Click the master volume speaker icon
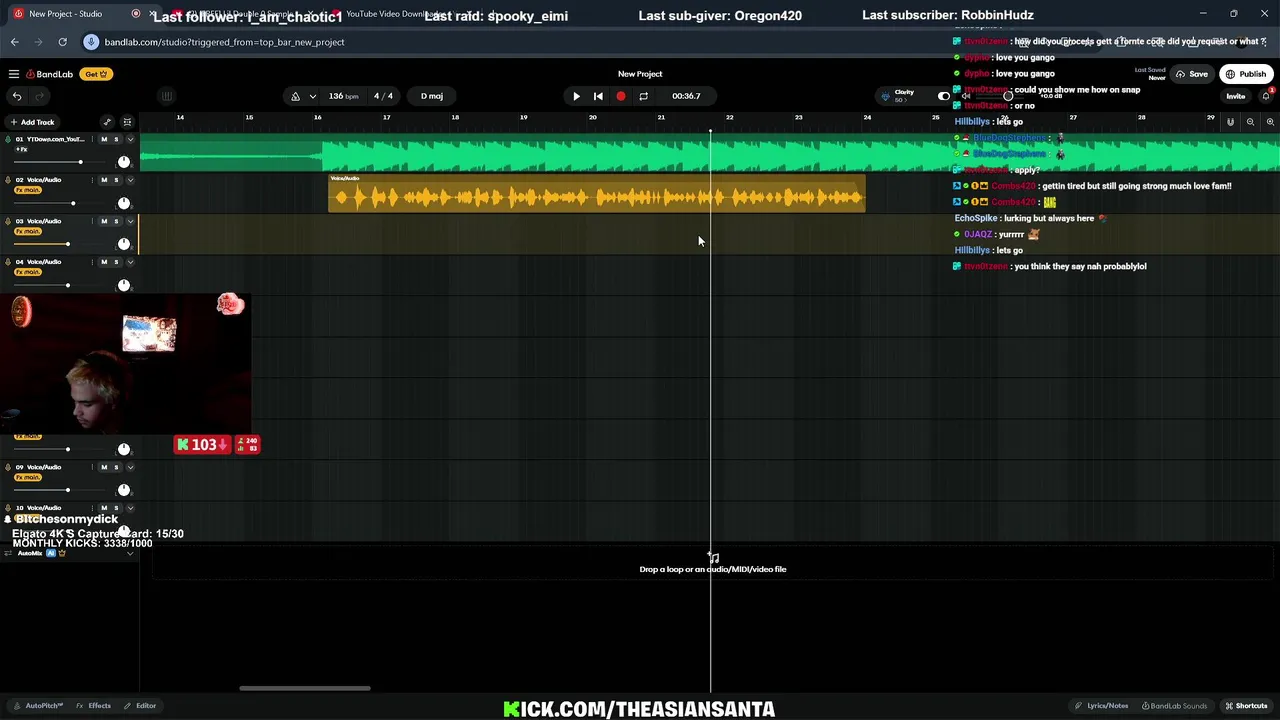This screenshot has height=720, width=1280. coord(966,96)
